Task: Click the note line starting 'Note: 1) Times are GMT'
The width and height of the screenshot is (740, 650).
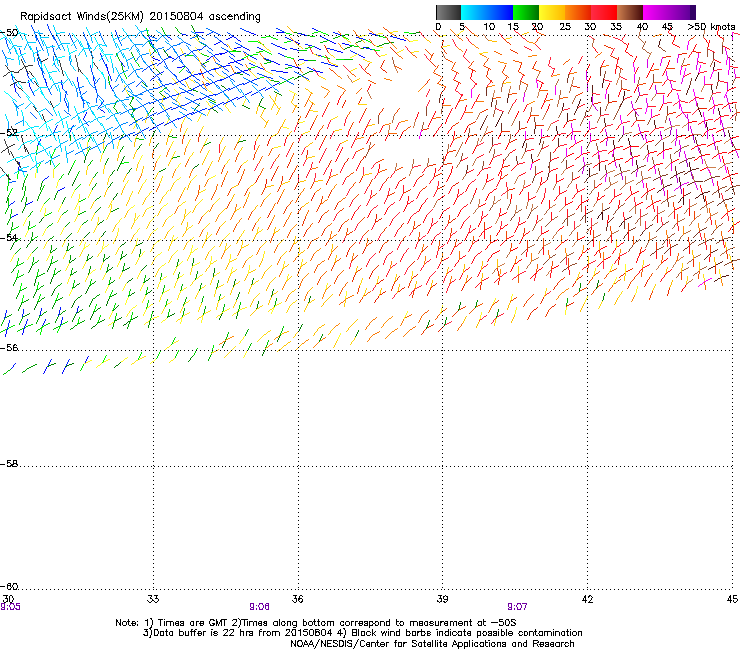Action: (x=316, y=623)
